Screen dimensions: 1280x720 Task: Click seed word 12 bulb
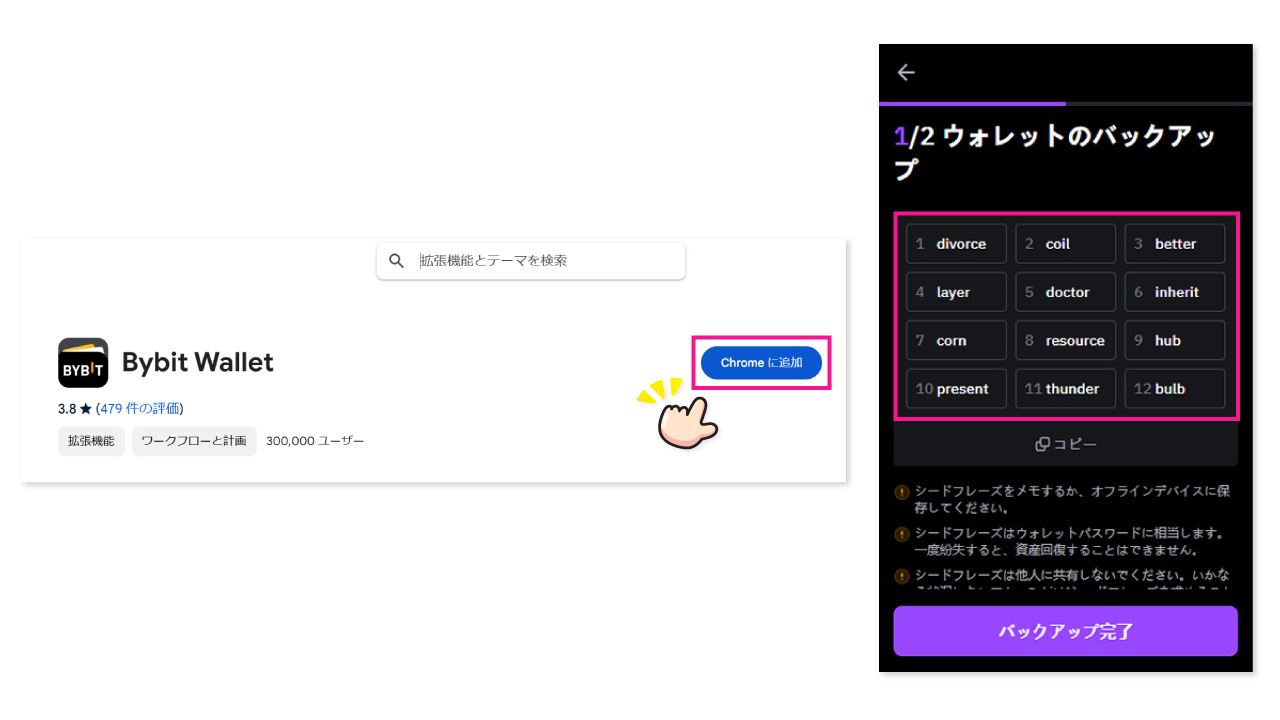[x=1175, y=388]
